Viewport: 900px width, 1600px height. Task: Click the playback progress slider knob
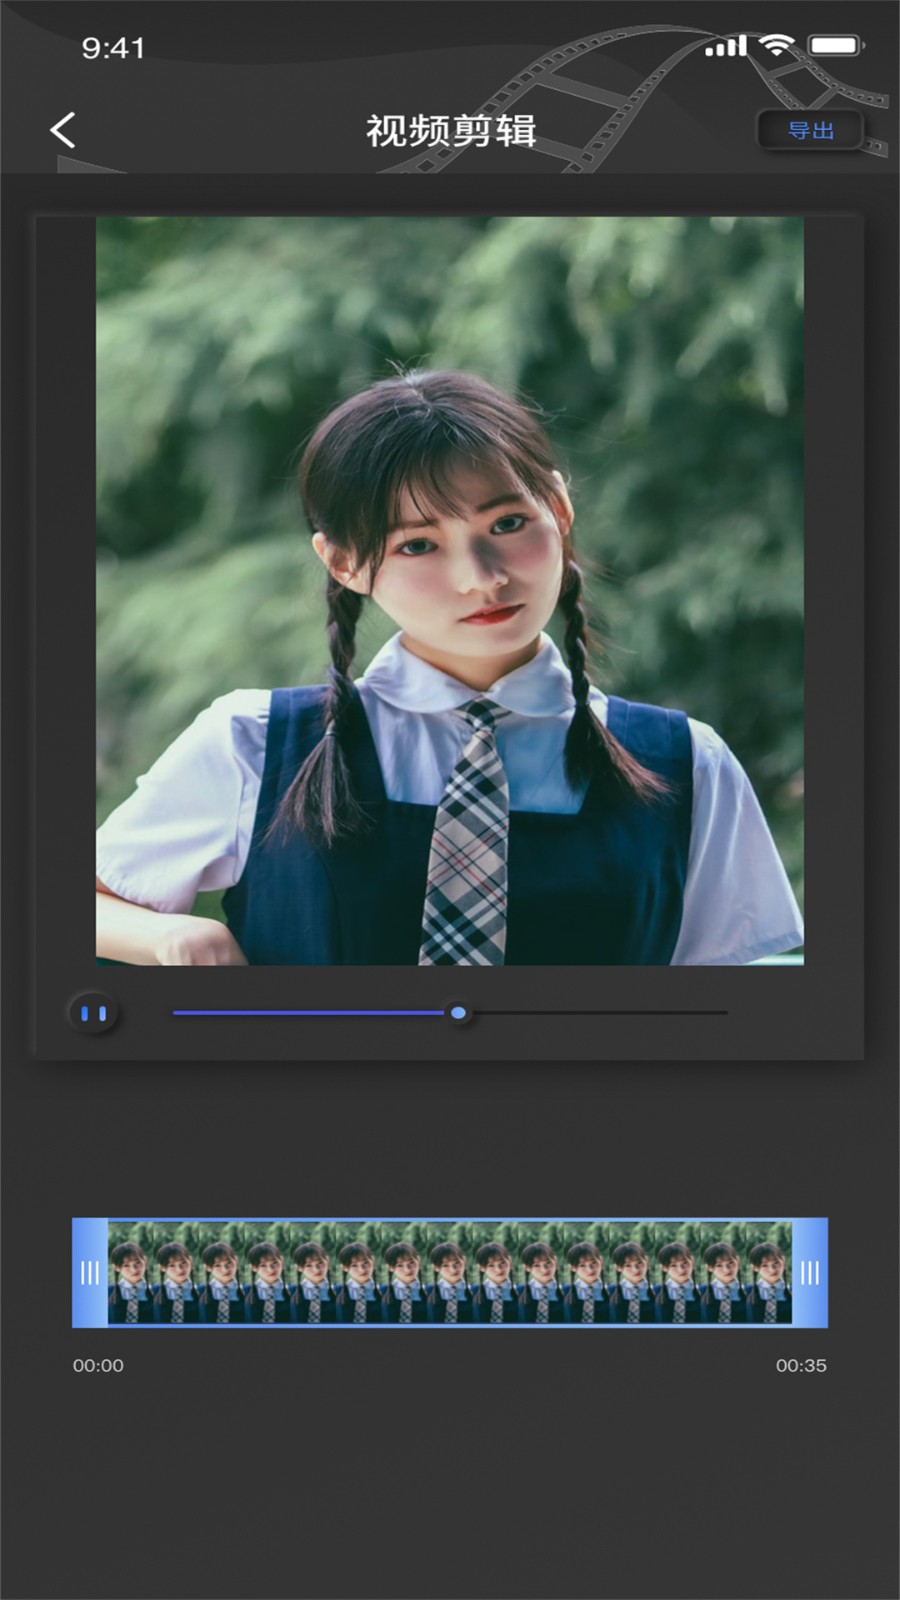[x=458, y=1013]
